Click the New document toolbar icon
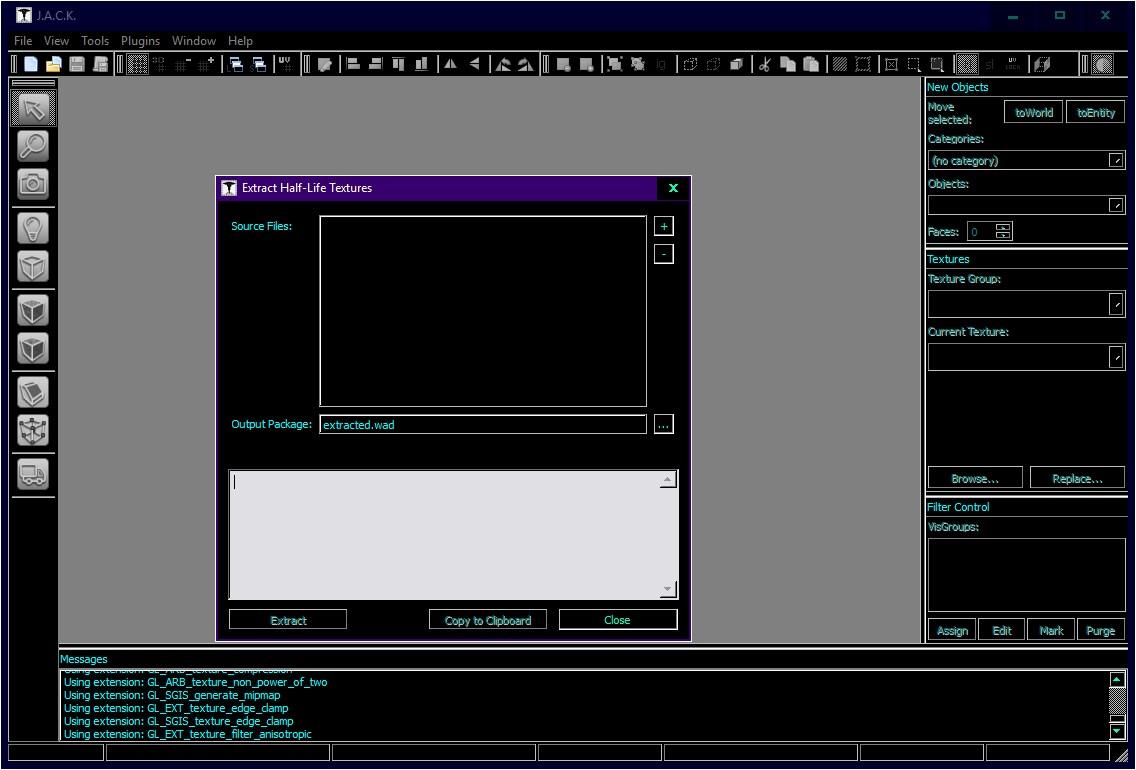The height and width of the screenshot is (770, 1136). [x=30, y=64]
